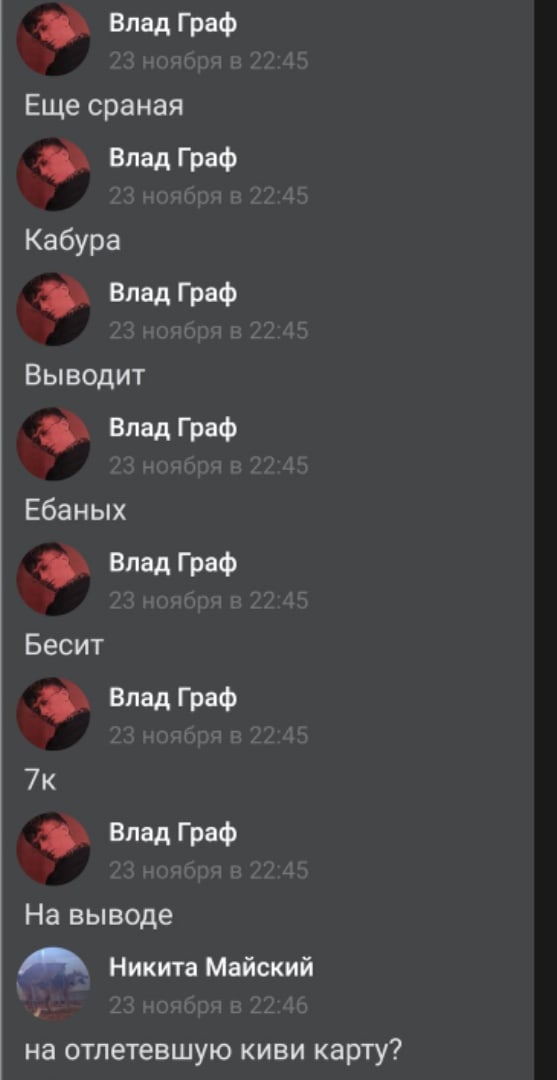
Task: Select the 'Выводит' message text
Action: pos(85,375)
